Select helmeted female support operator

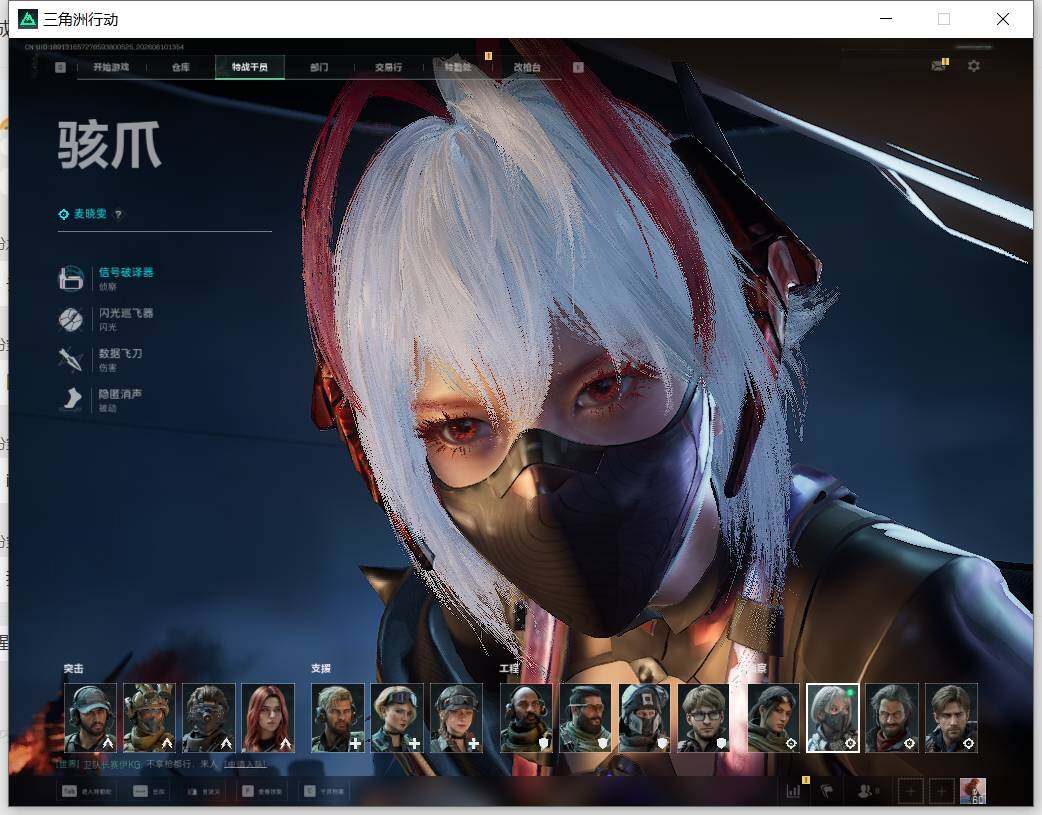pyautogui.click(x=457, y=717)
